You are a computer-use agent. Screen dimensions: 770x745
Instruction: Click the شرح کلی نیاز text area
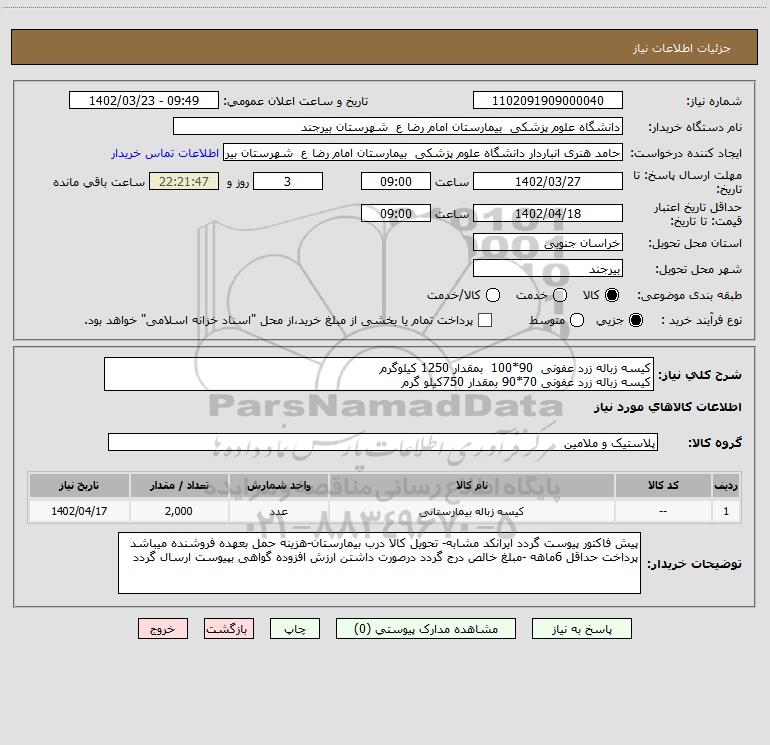[379, 374]
